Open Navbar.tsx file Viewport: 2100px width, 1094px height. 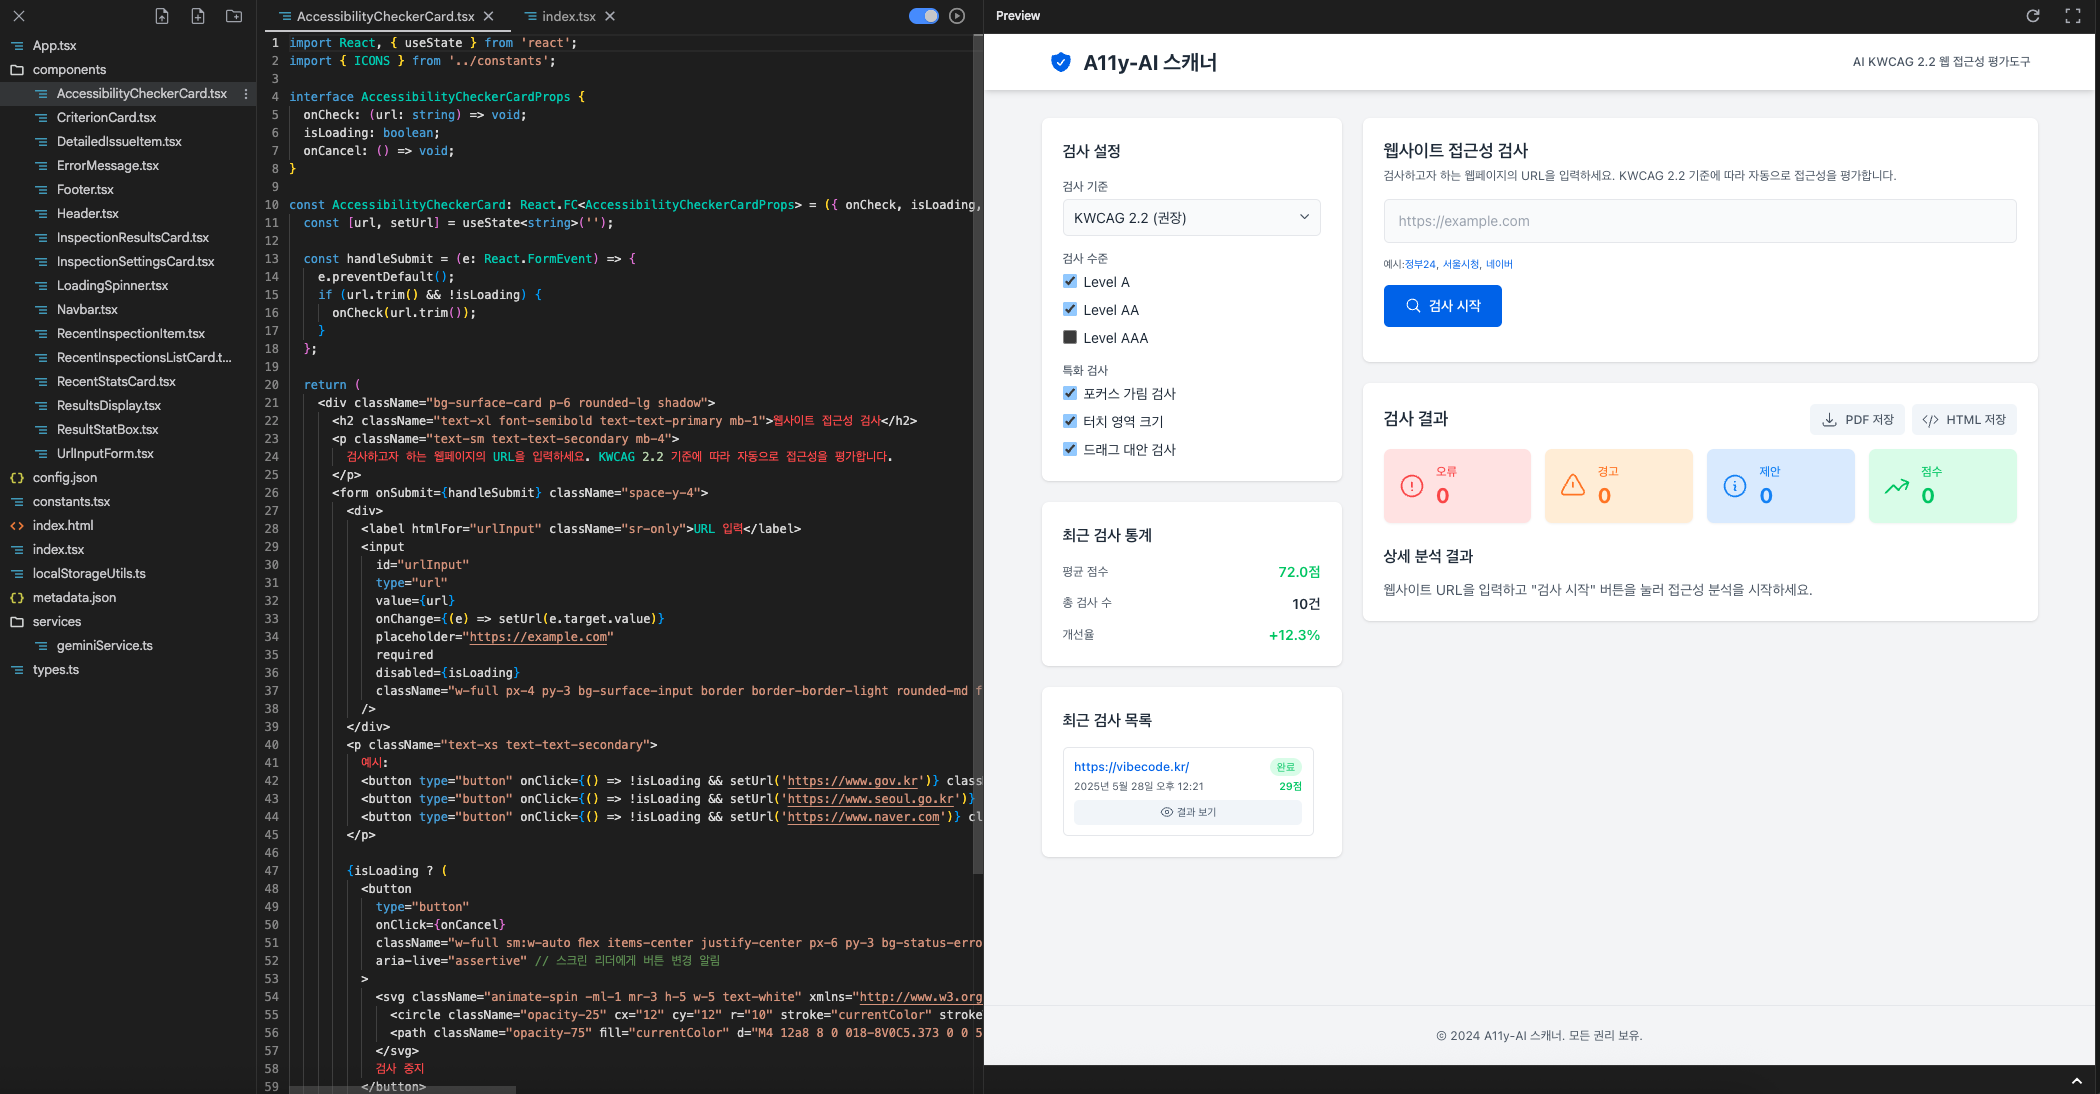[128, 310]
